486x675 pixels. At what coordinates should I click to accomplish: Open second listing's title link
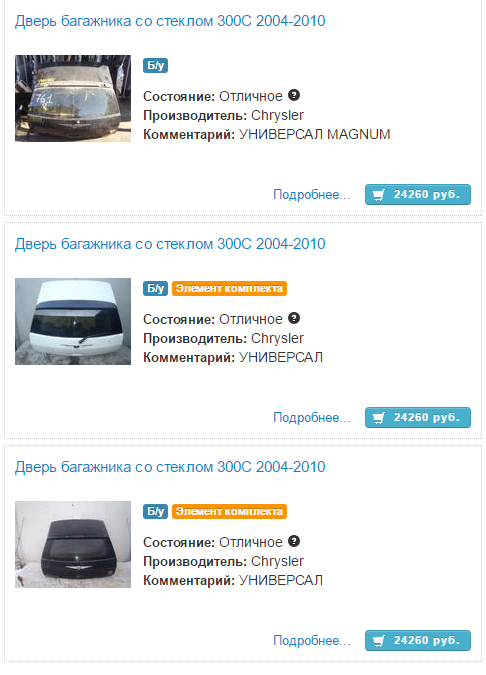tap(170, 244)
